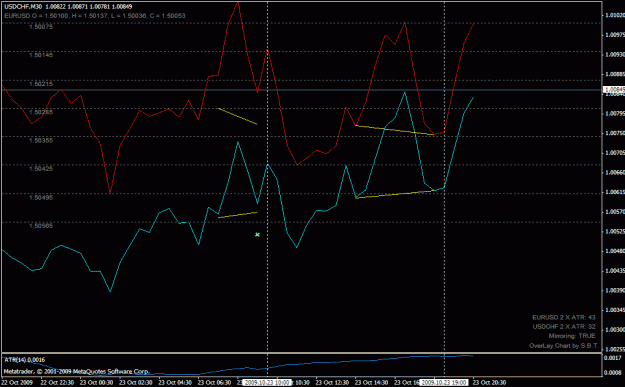Screen dimensions: 625x387
Task: Click the 0.0008 ATR scale value
Action: (614, 373)
